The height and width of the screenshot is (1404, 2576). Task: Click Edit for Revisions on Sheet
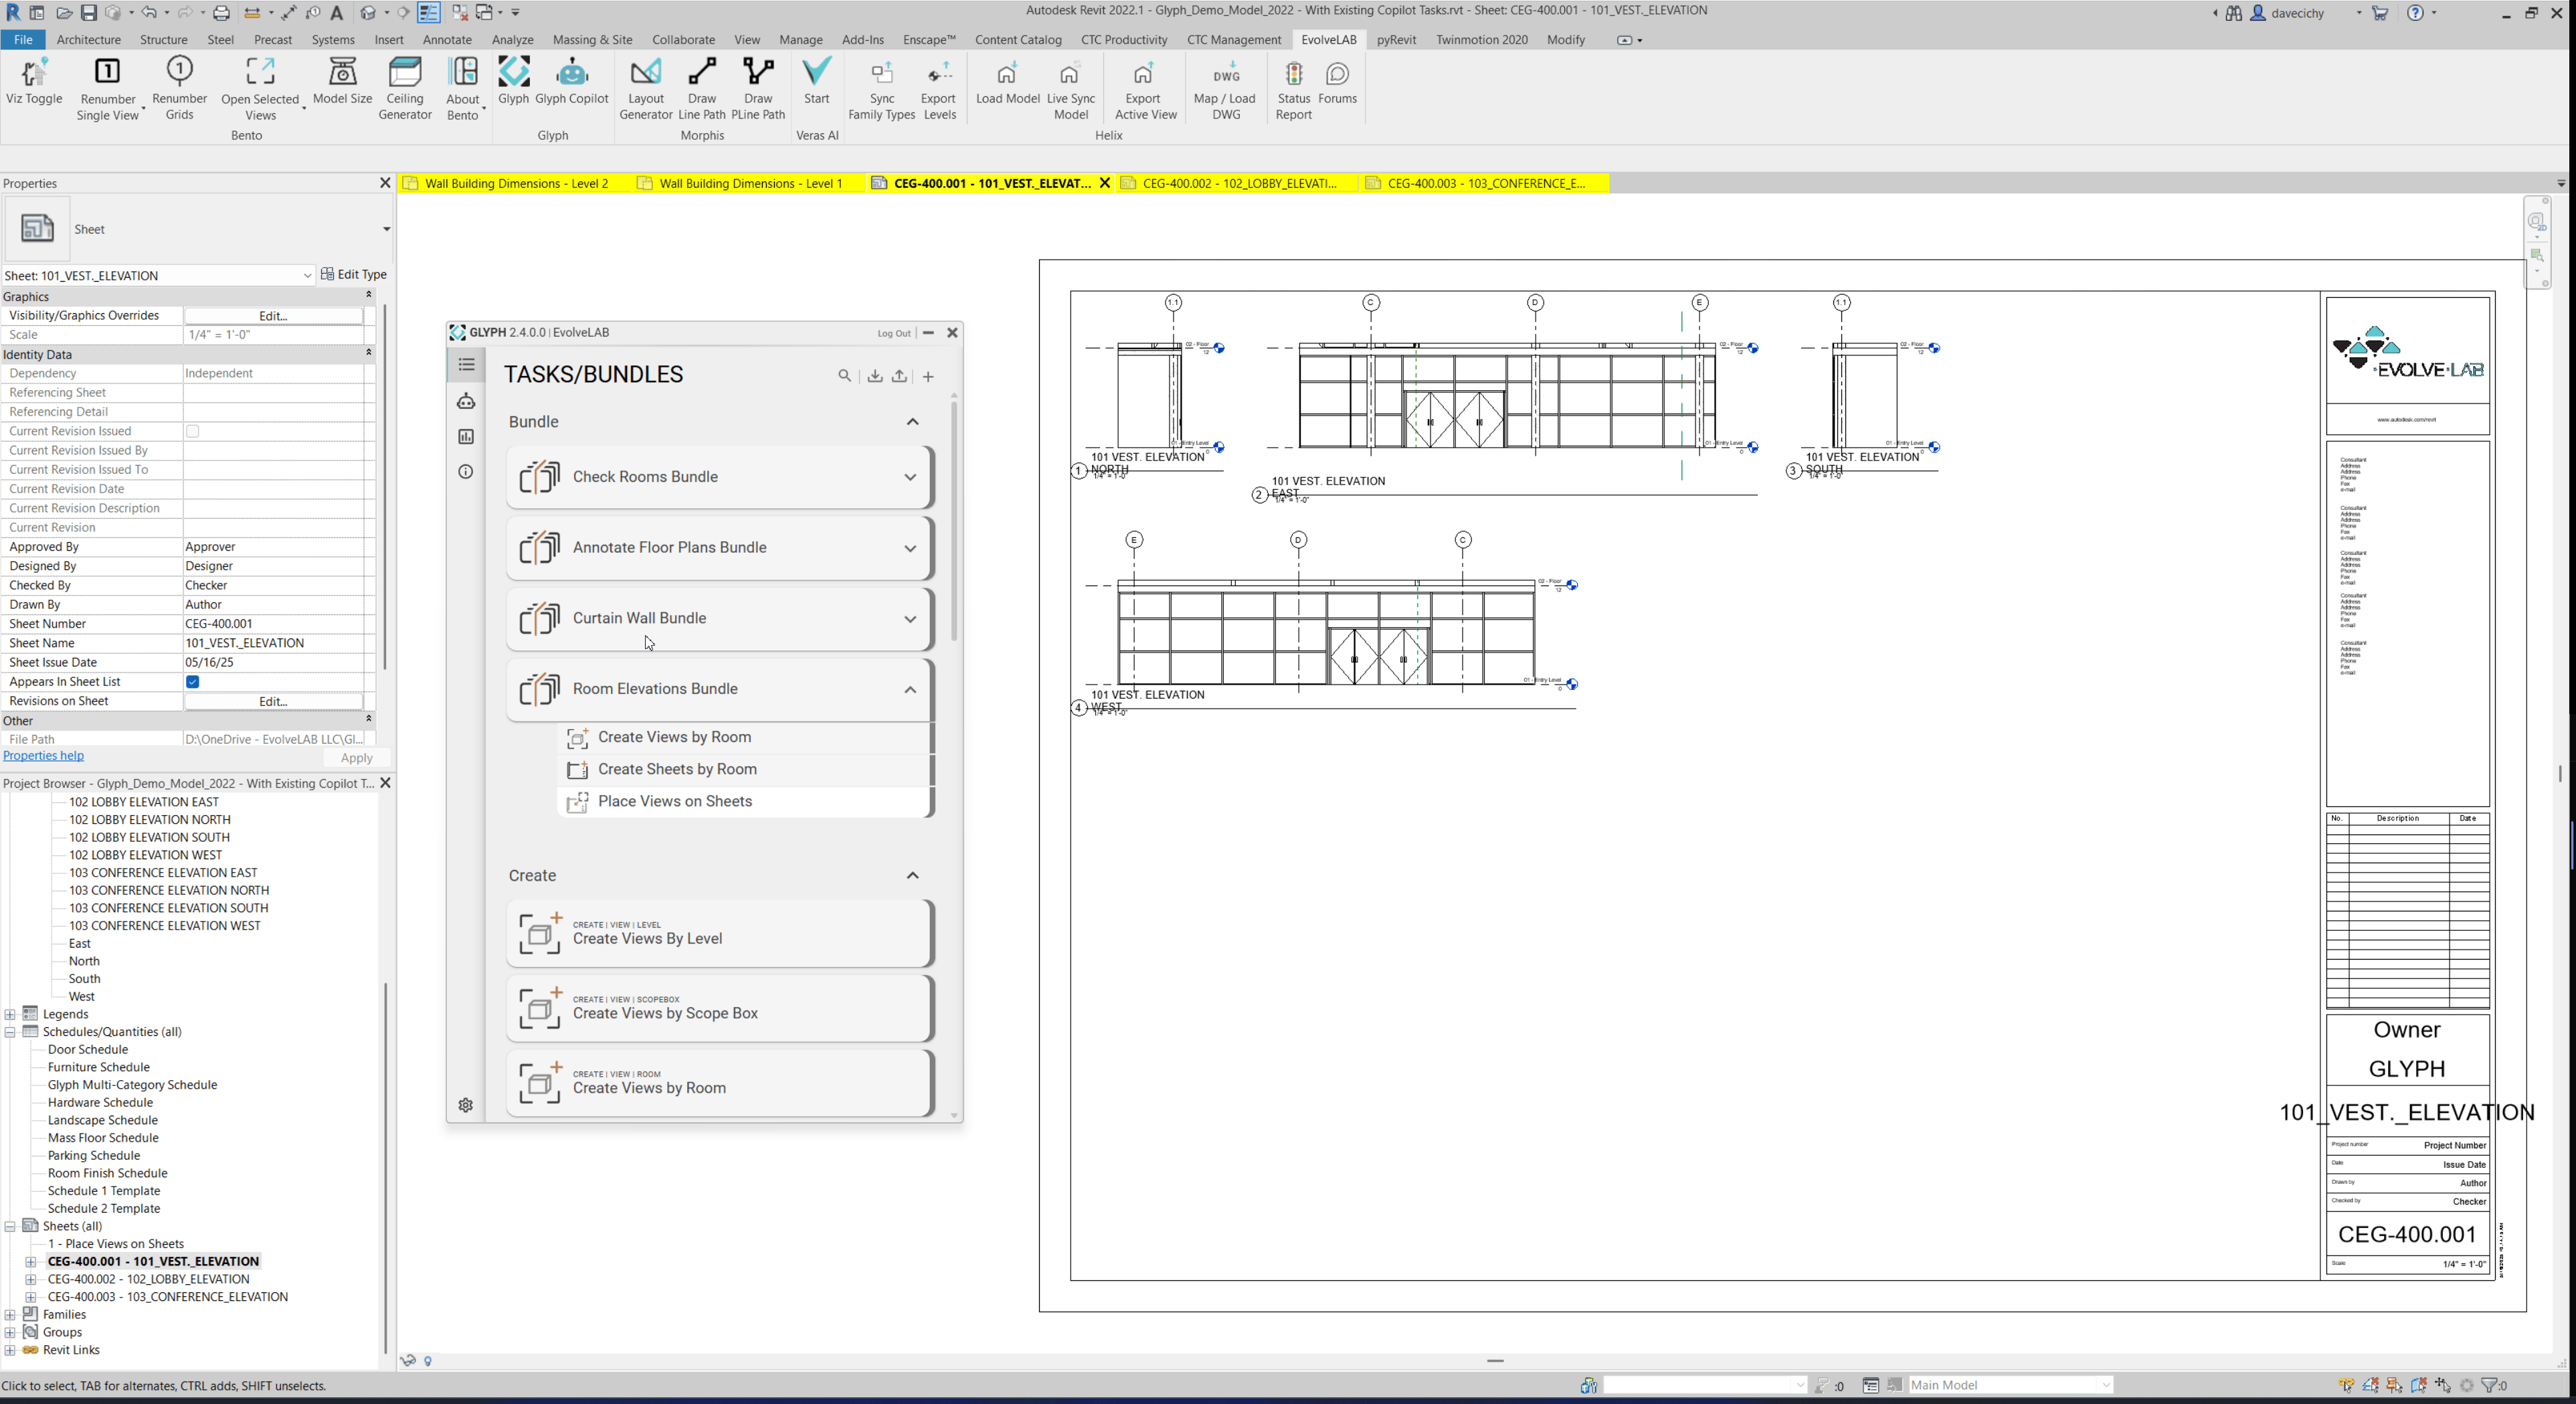click(273, 702)
